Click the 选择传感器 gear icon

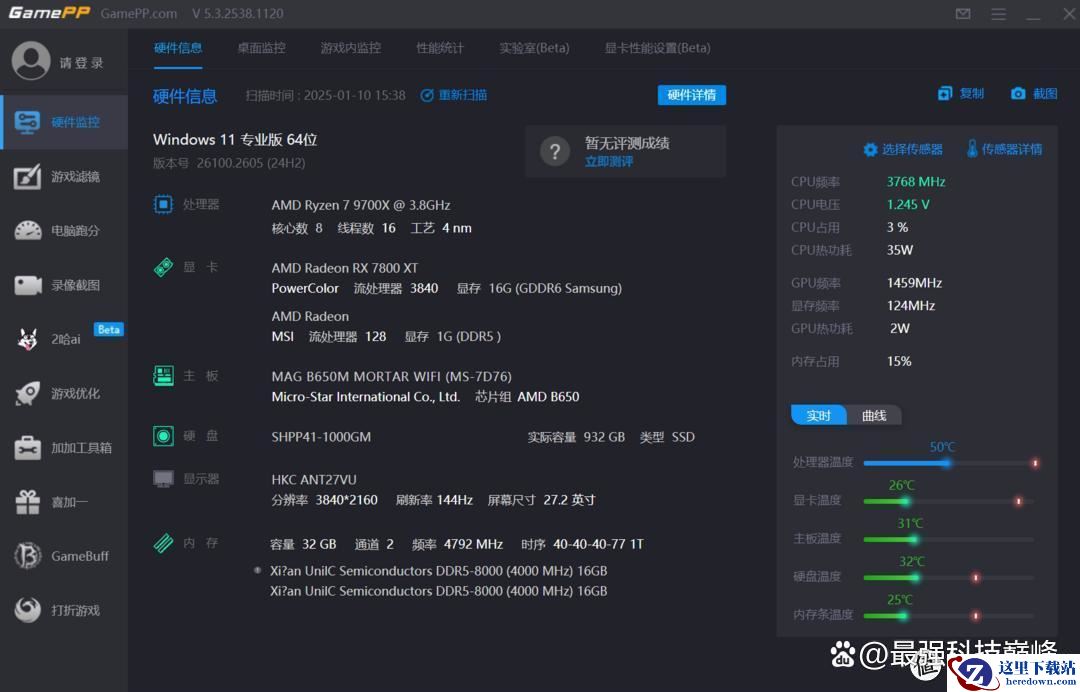click(x=871, y=149)
